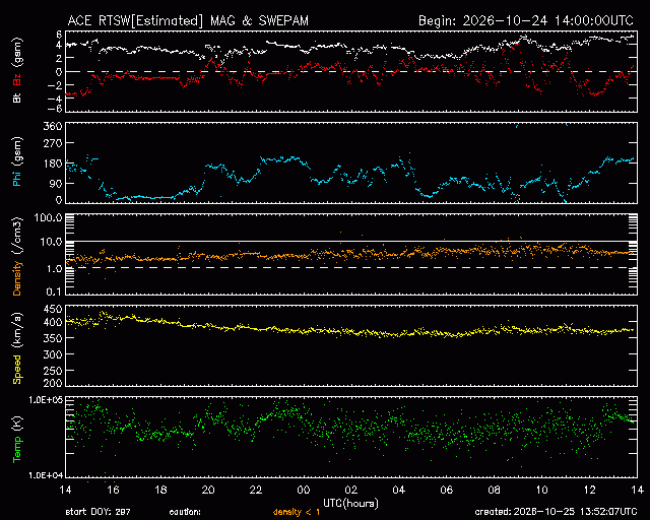The image size is (650, 520).
Task: Click the '00' hour label on the time axis
Action: [x=303, y=490]
